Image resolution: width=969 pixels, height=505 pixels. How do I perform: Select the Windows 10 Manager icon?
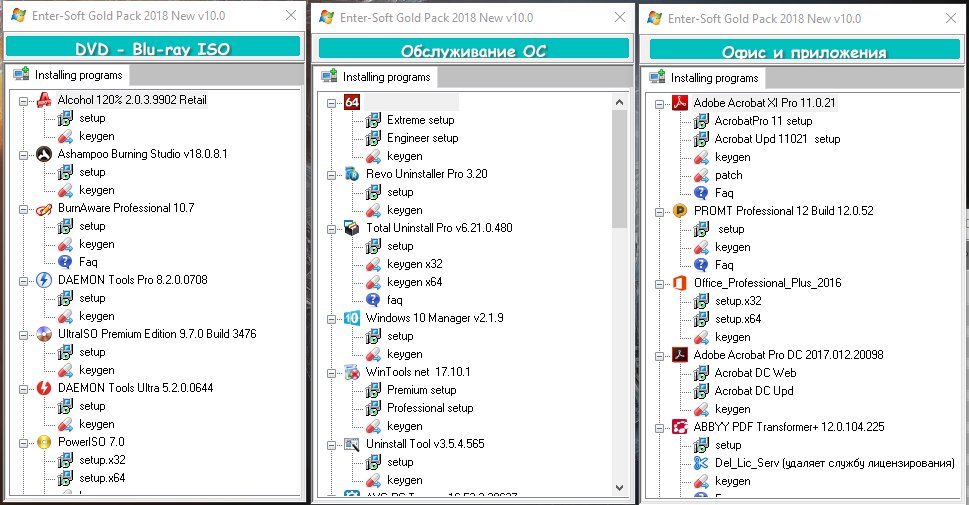352,318
